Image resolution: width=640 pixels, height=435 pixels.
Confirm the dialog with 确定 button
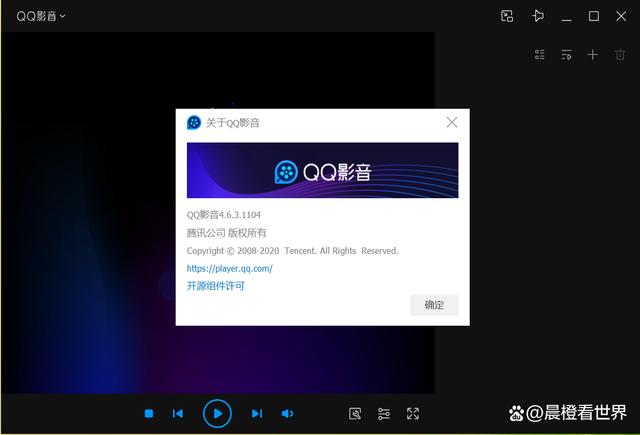pos(434,305)
